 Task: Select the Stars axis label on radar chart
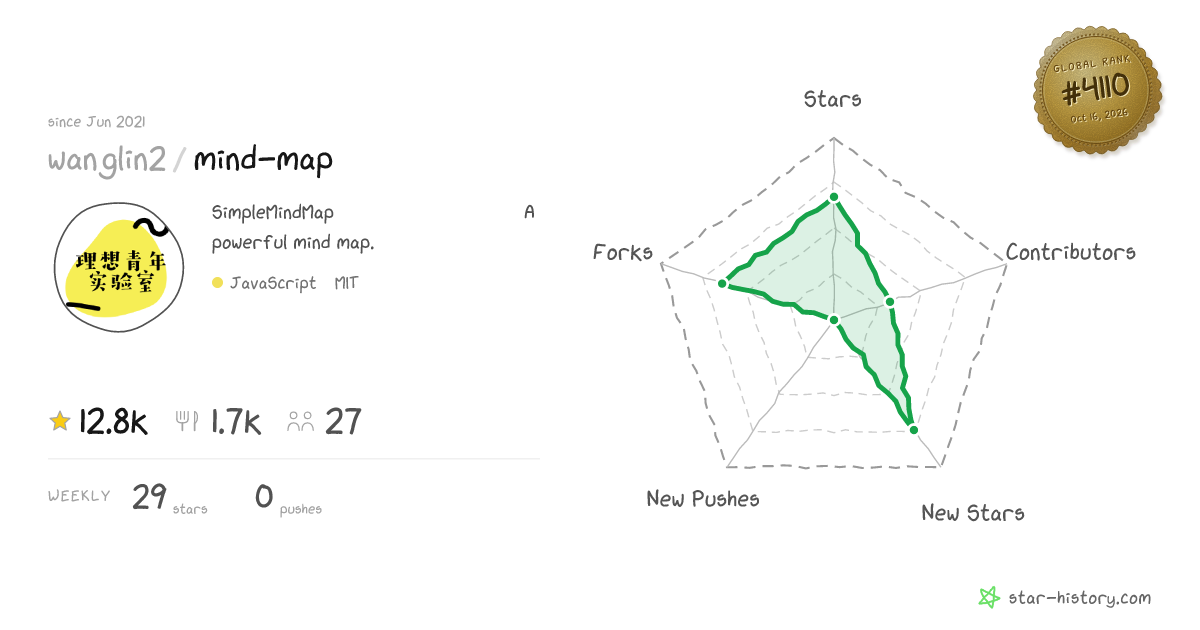833,99
